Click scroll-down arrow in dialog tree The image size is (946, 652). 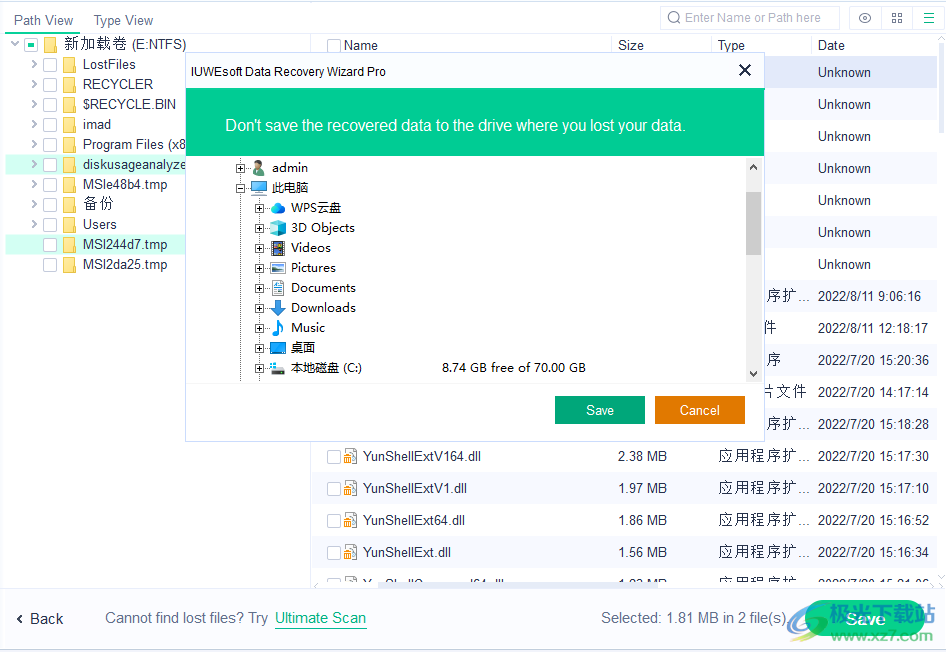[x=753, y=373]
